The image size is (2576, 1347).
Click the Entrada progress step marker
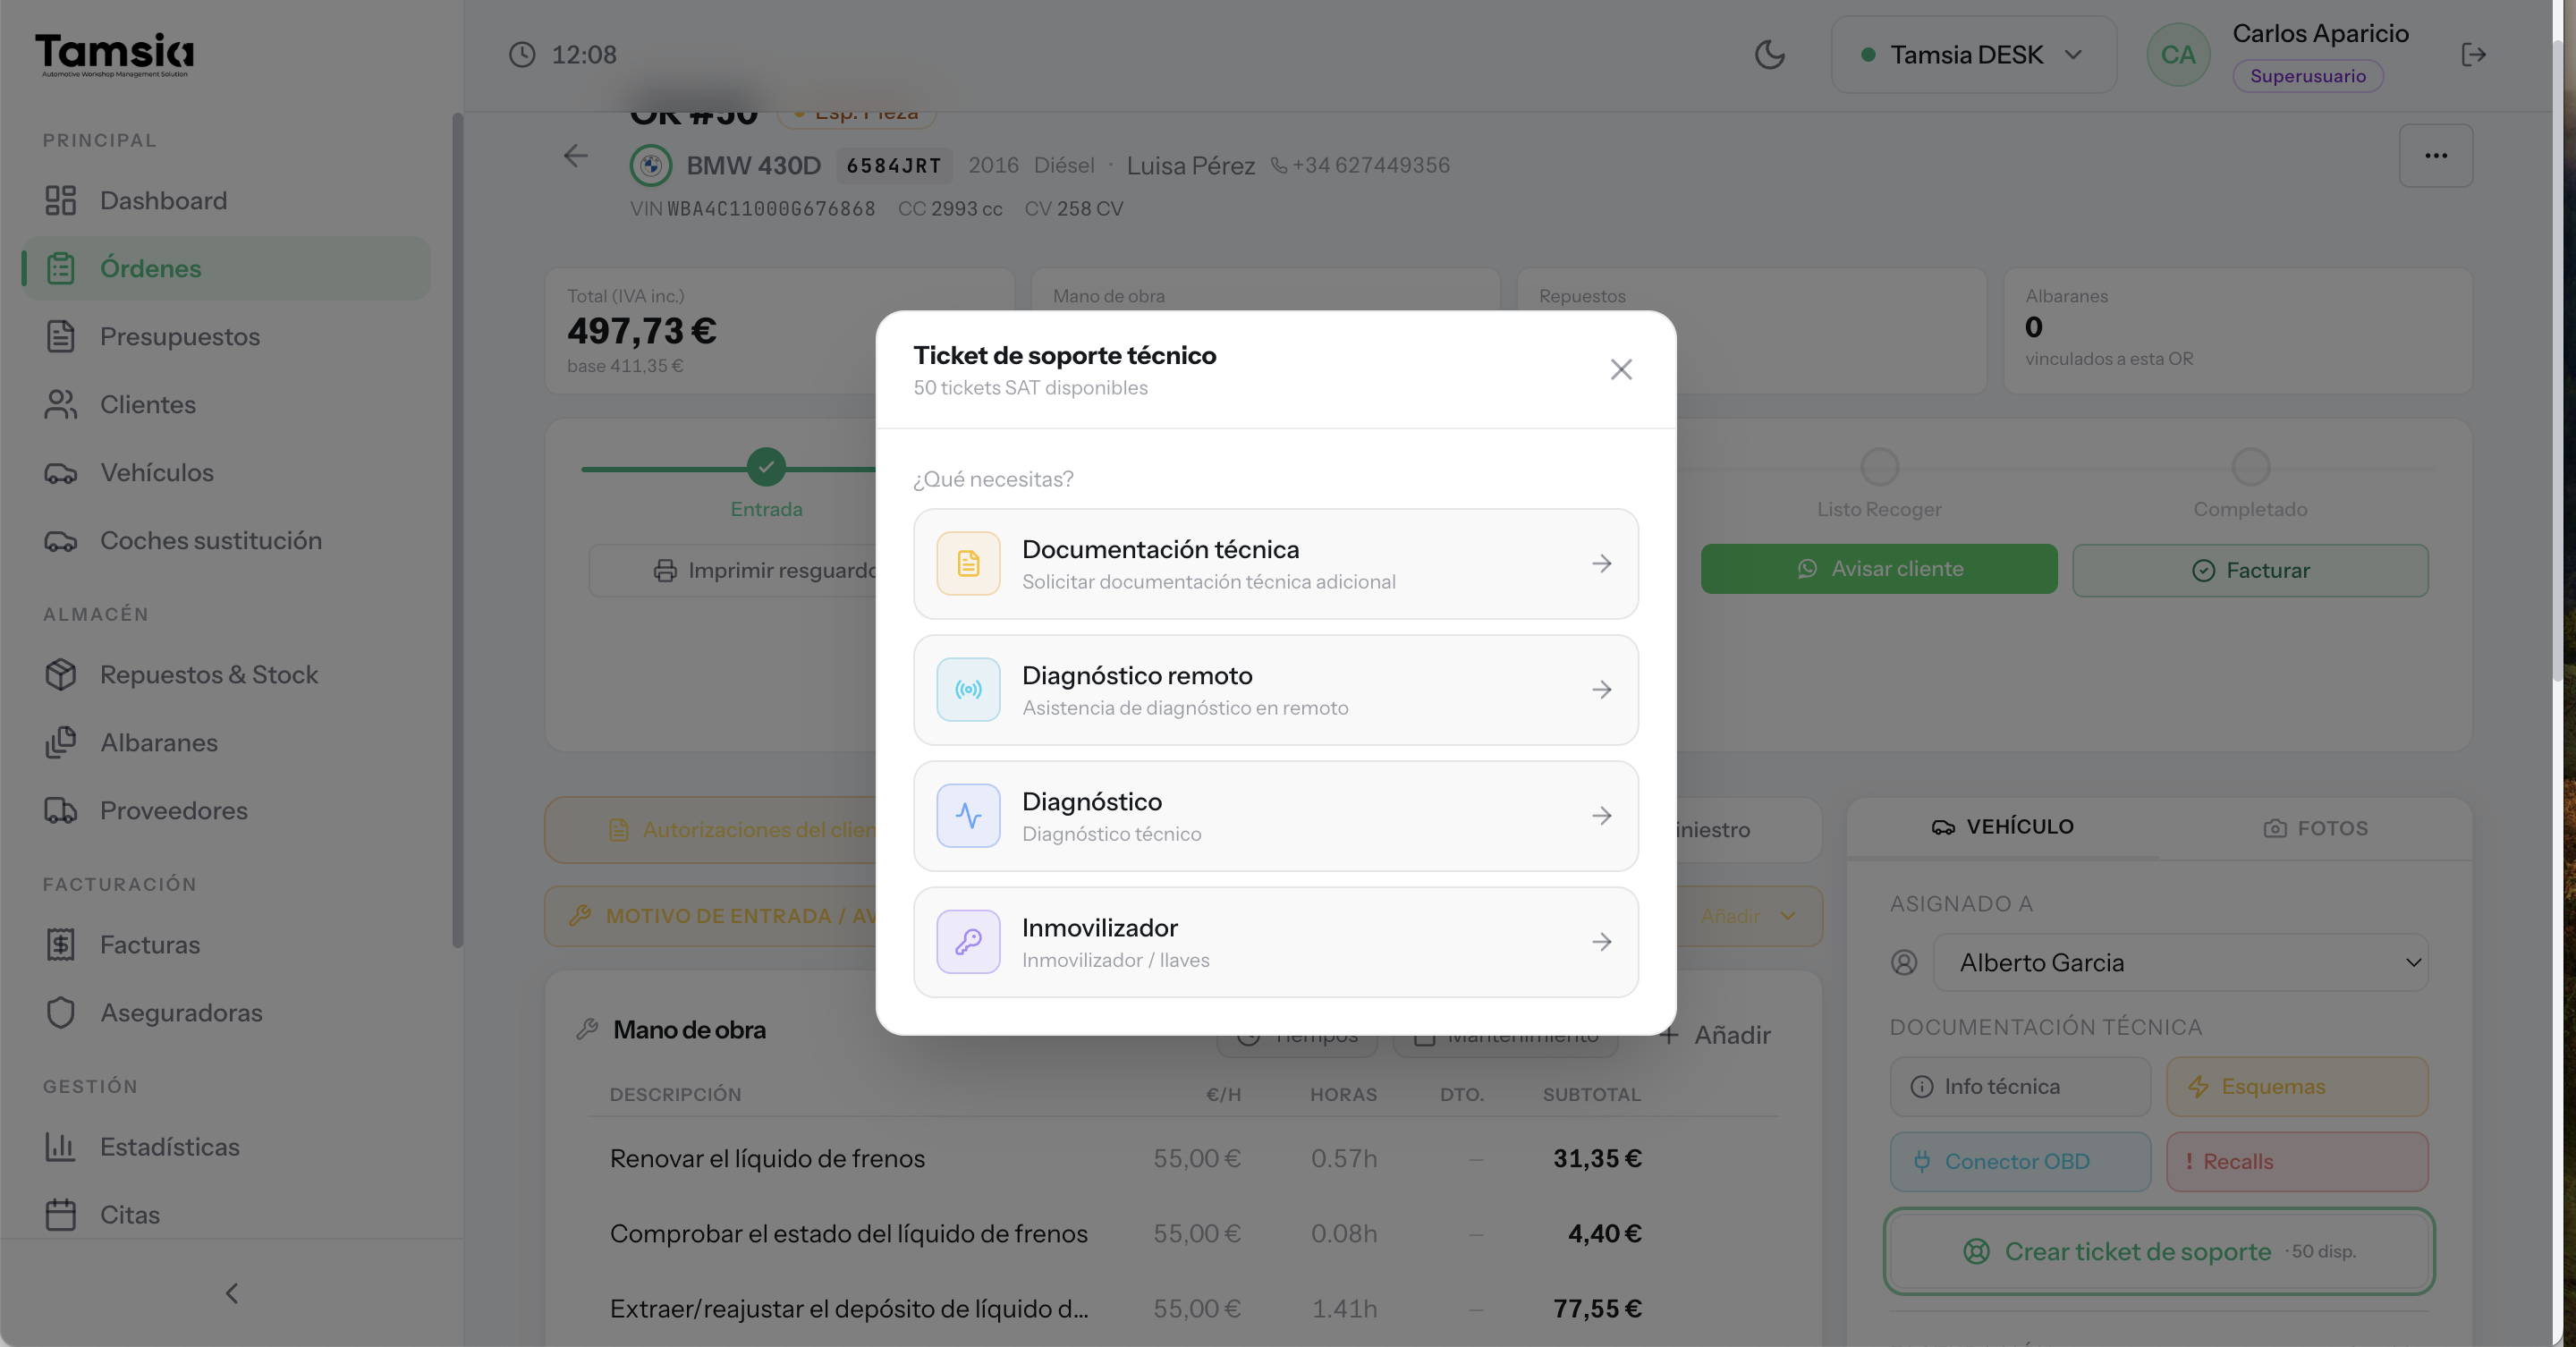pos(766,466)
